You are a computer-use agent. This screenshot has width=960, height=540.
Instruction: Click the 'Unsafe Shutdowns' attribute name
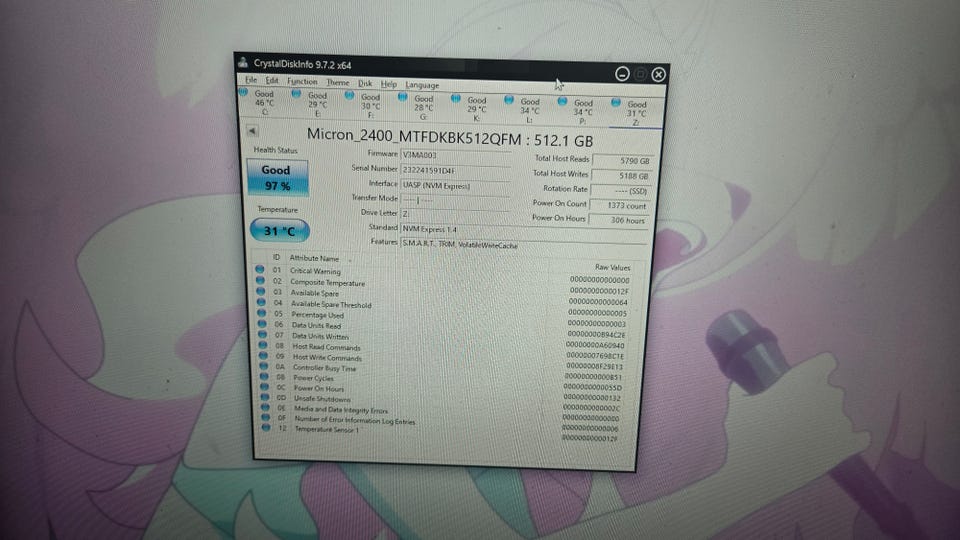[322, 399]
